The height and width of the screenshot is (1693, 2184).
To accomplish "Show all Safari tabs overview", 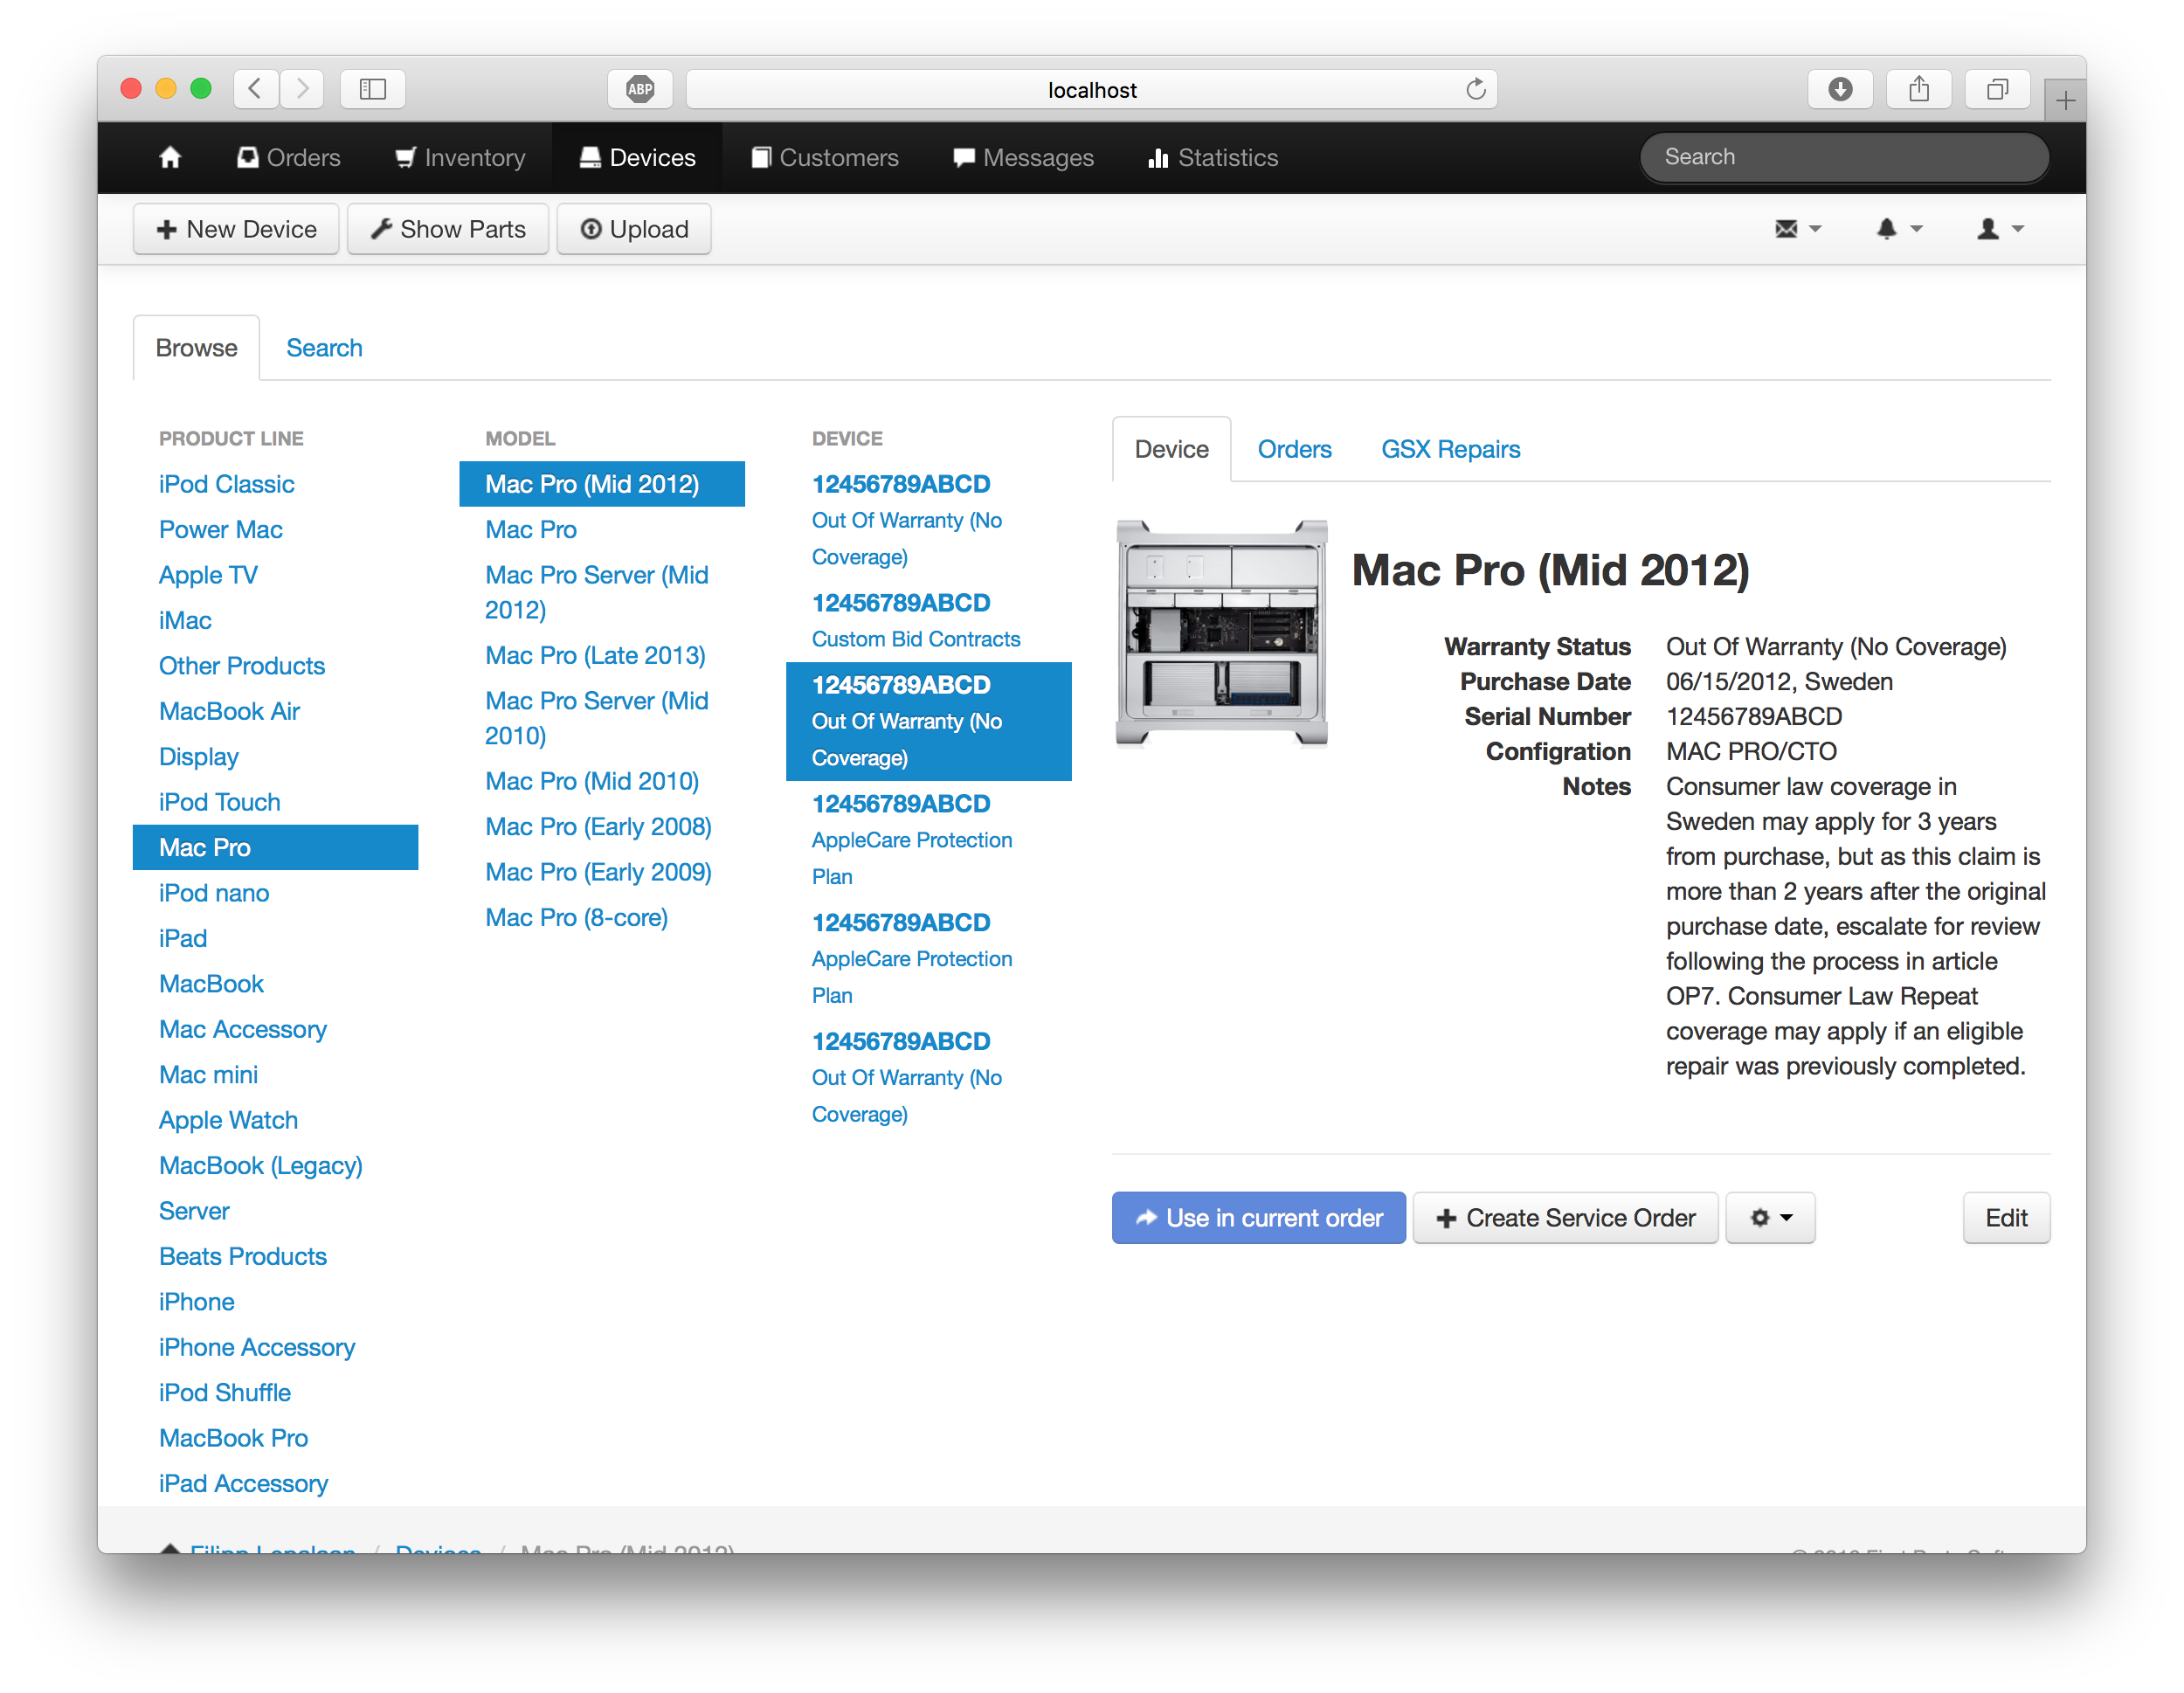I will (x=1997, y=89).
